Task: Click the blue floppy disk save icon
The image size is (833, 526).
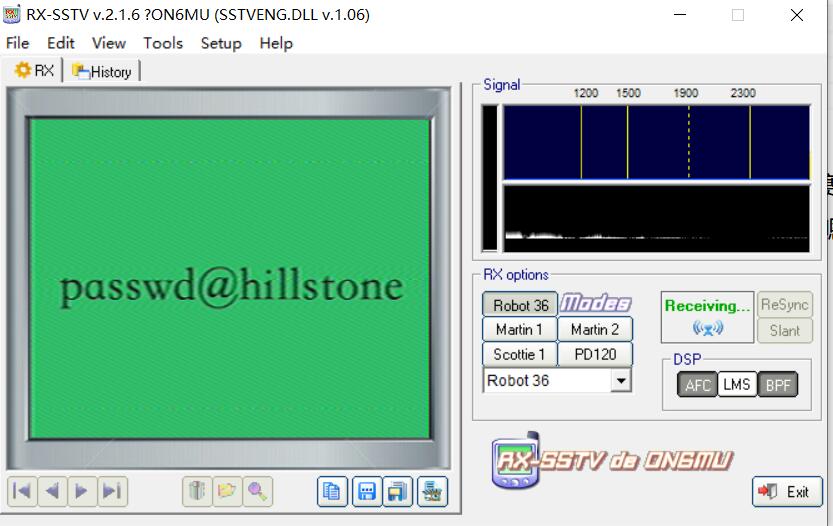Action: pos(368,491)
